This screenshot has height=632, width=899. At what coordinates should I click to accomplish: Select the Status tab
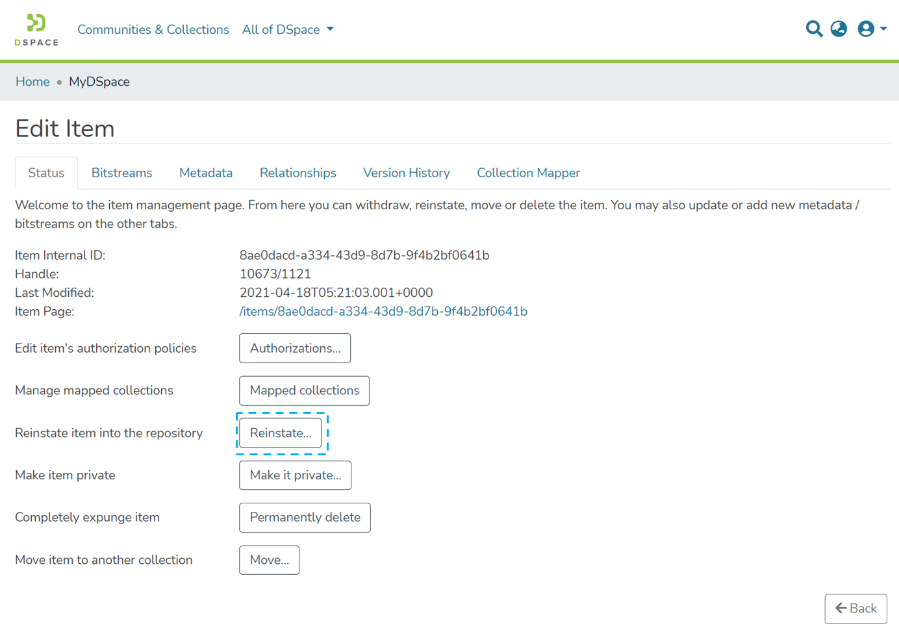point(46,173)
